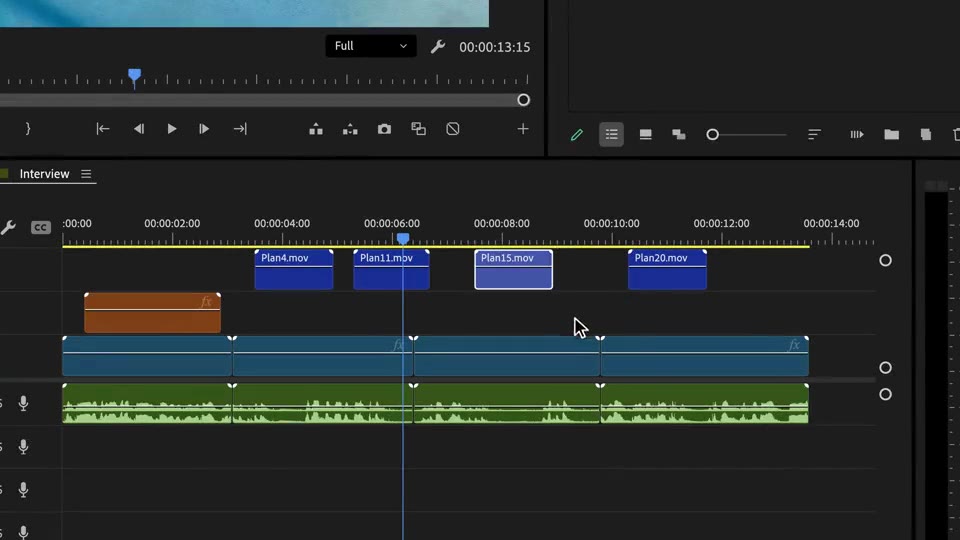Viewport: 960px width, 540px height.
Task: Select the first green audio clip
Action: (147, 403)
